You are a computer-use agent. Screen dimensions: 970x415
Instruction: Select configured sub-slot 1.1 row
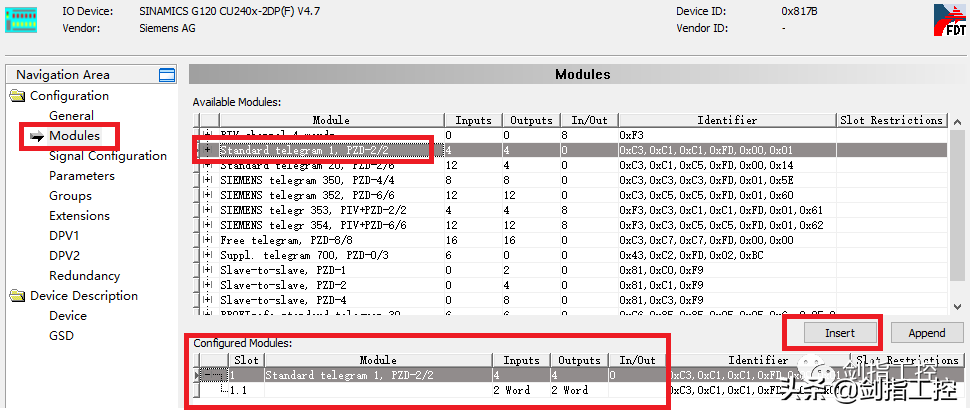(x=240, y=390)
